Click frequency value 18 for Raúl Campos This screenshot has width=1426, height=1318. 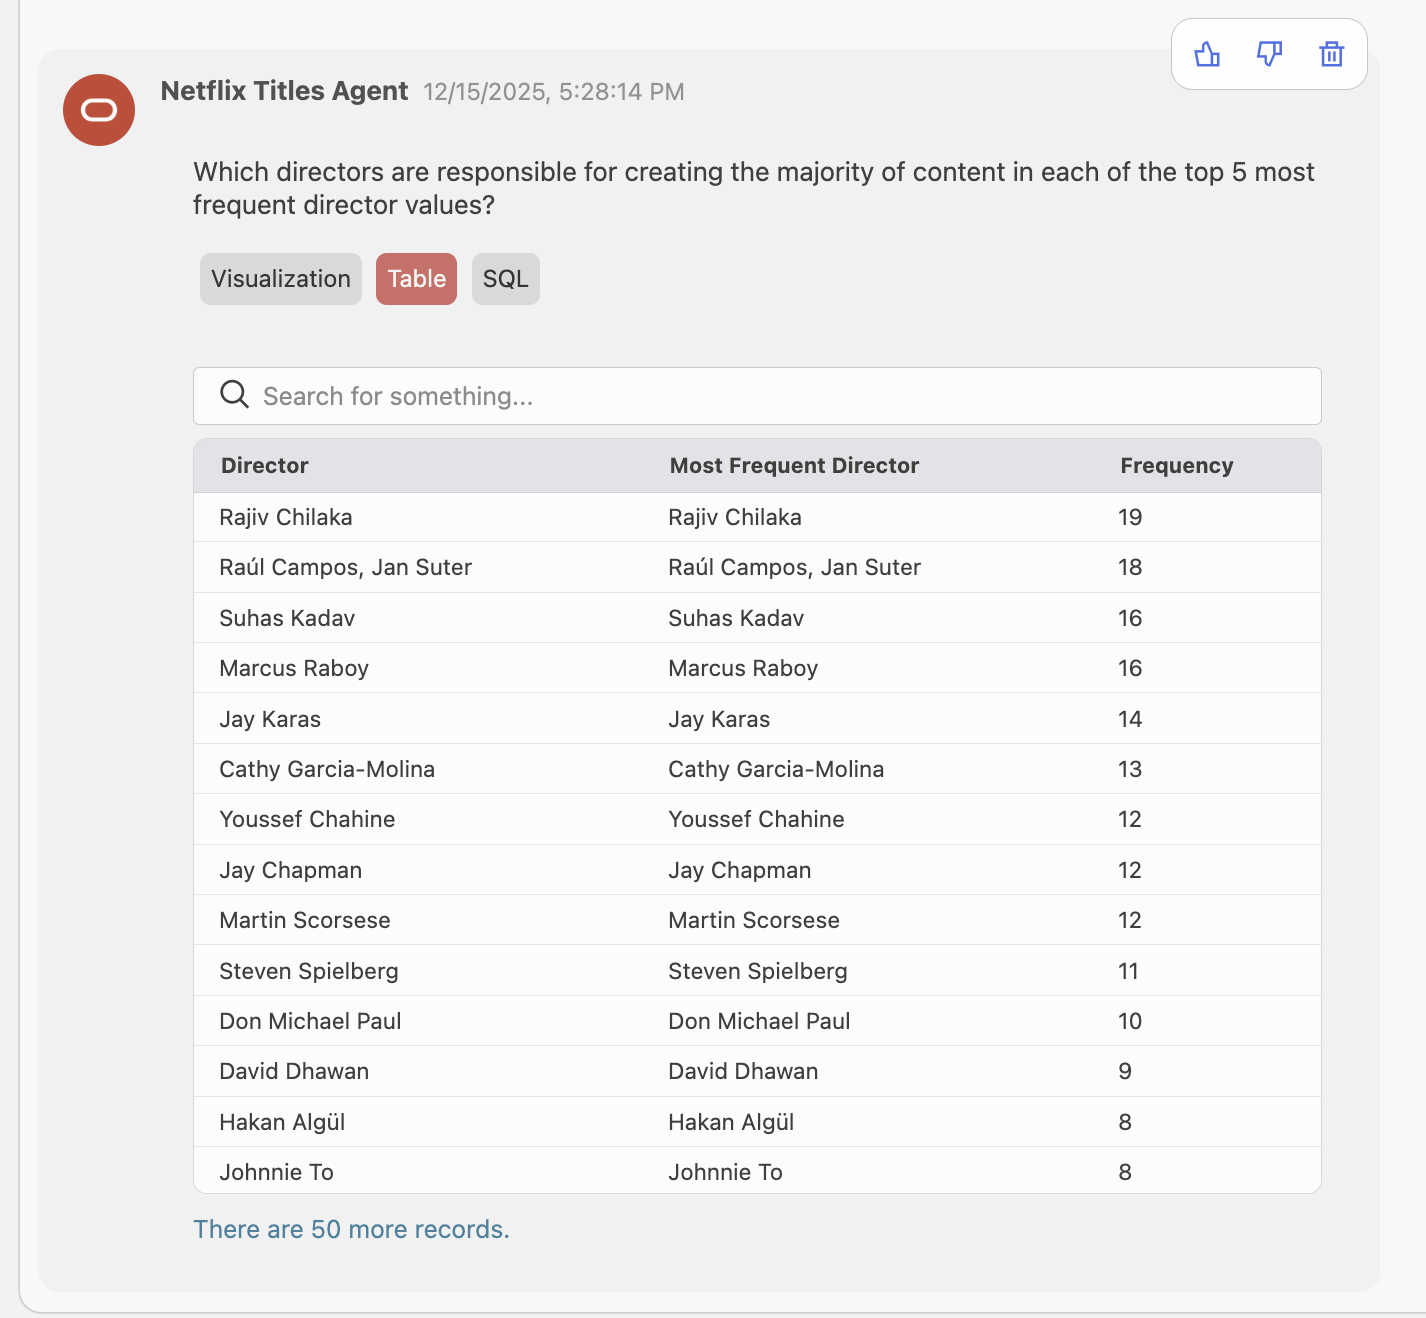point(1130,567)
